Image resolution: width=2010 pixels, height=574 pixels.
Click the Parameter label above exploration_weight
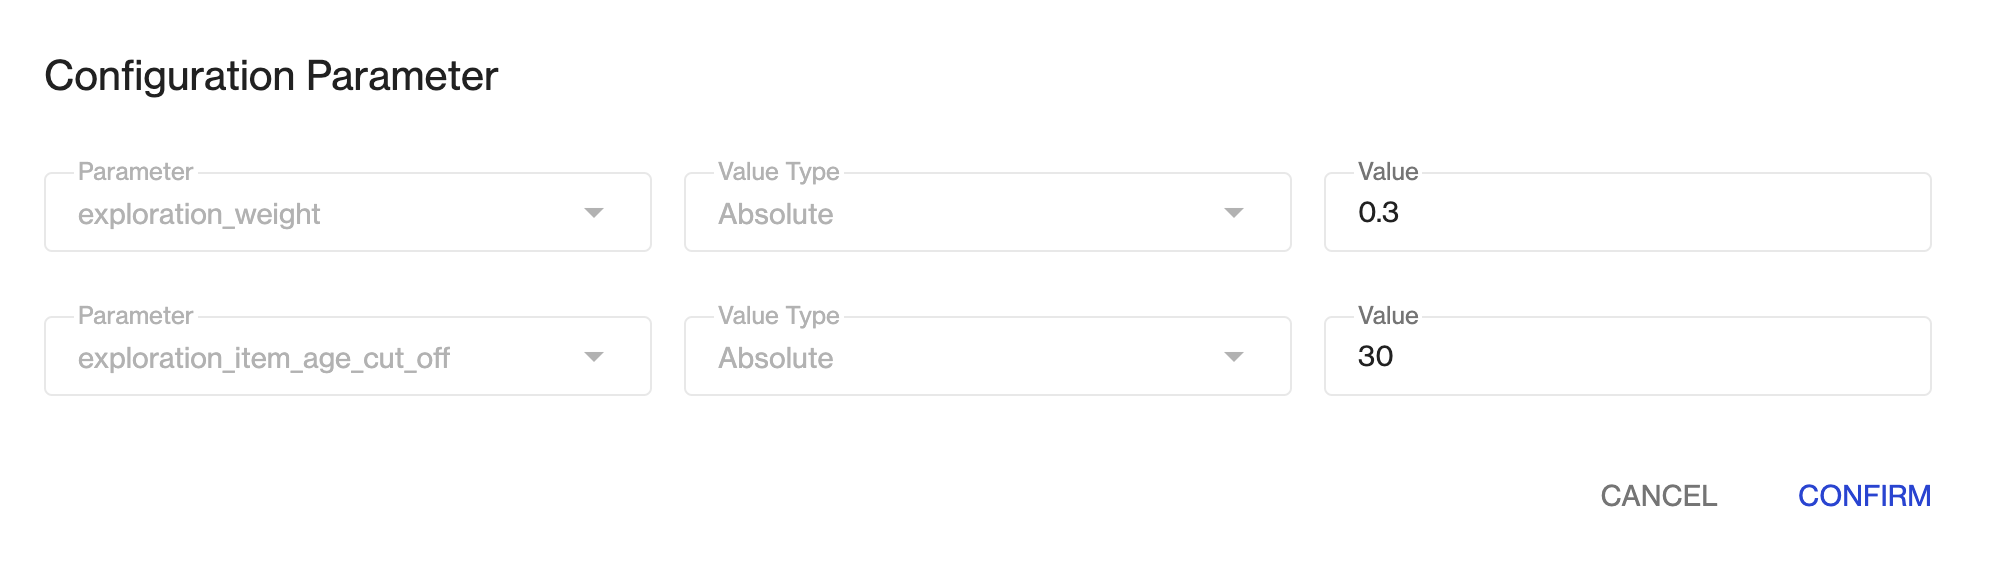pyautogui.click(x=135, y=172)
